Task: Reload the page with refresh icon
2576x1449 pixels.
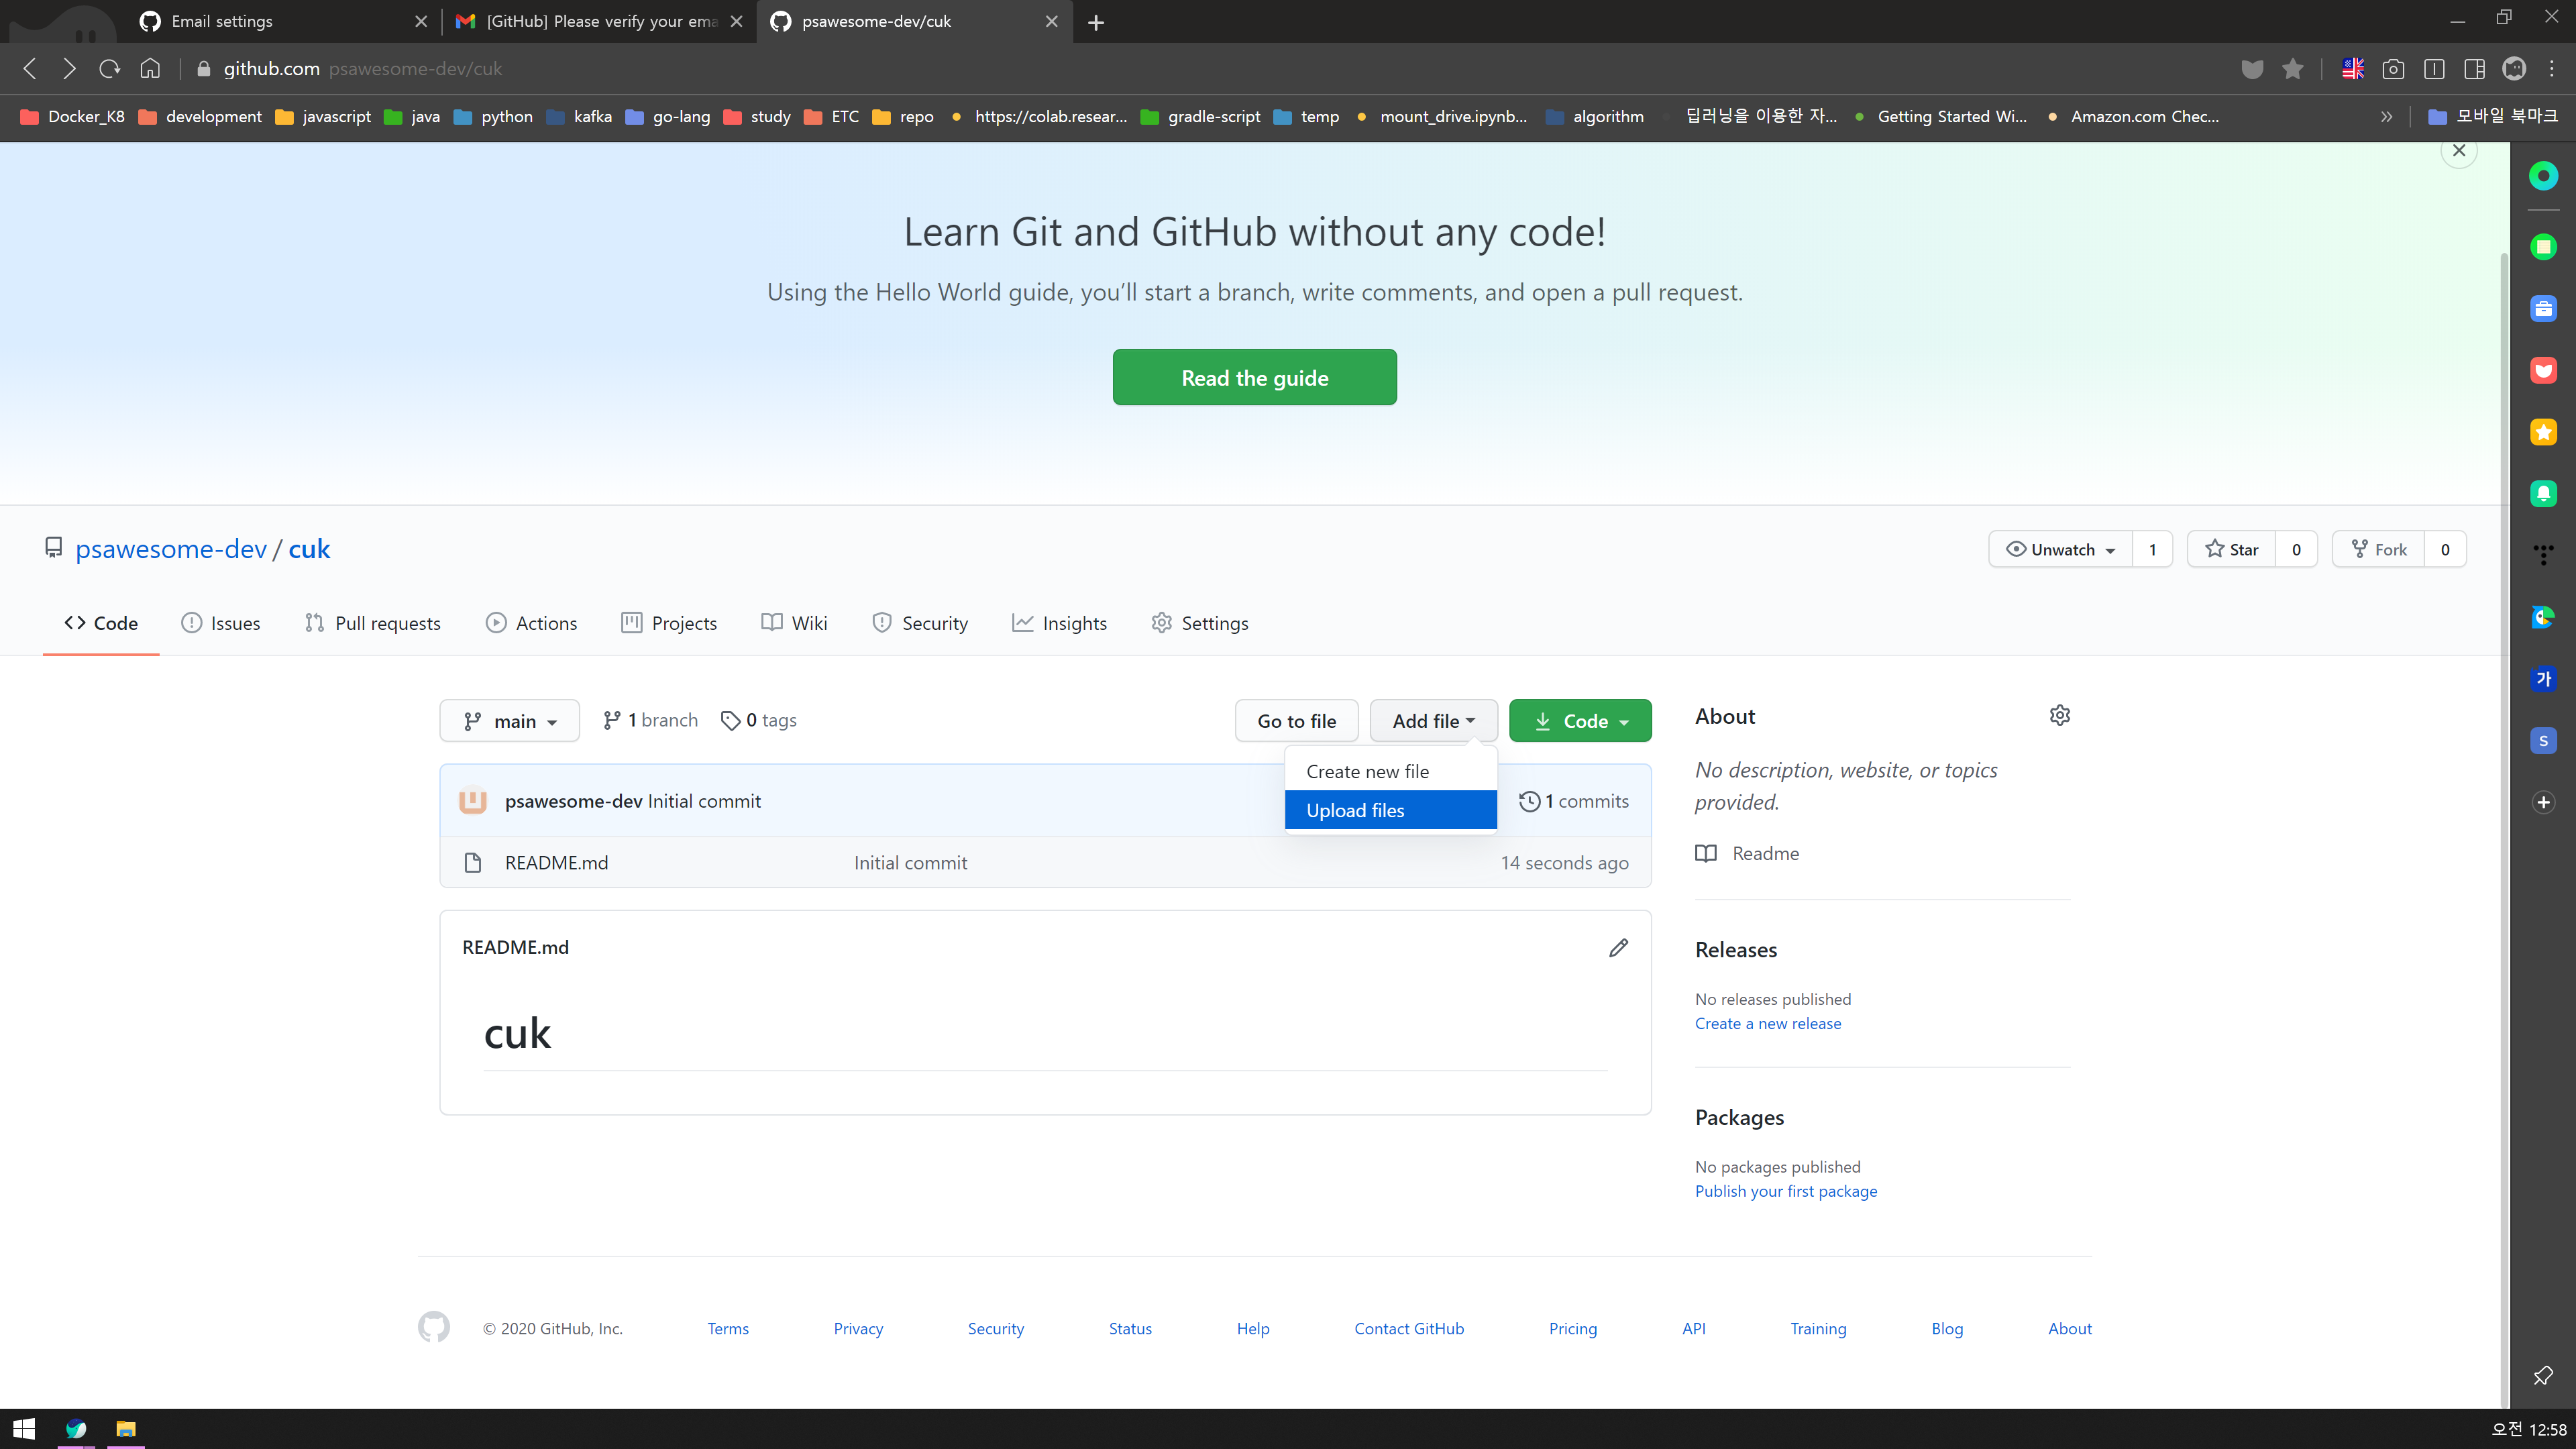Action: click(x=109, y=69)
